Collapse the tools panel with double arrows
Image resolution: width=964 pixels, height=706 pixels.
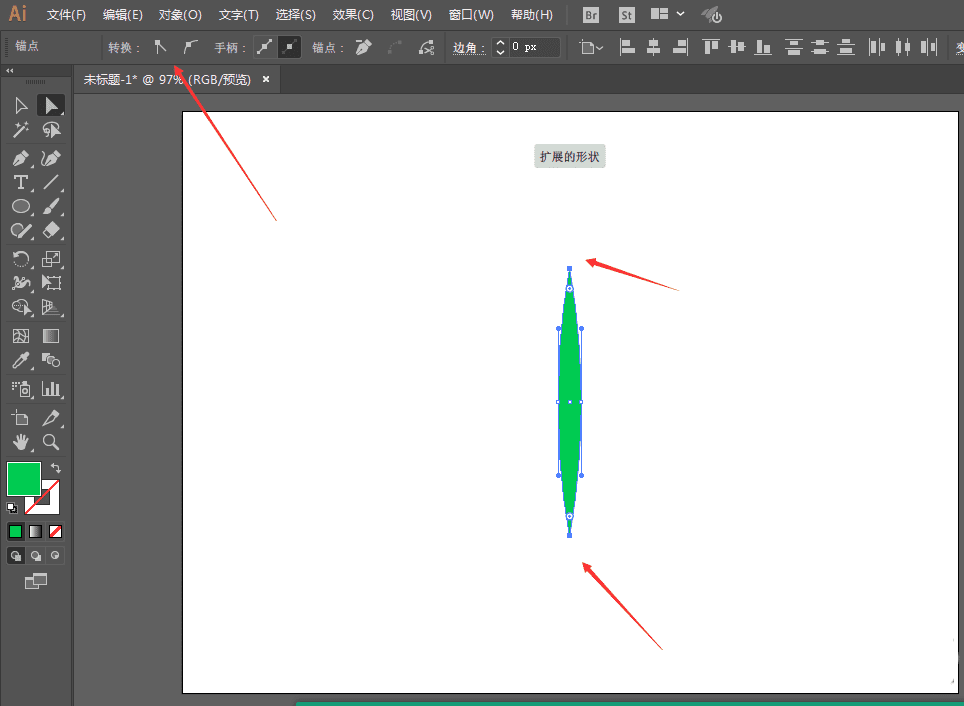[10, 71]
